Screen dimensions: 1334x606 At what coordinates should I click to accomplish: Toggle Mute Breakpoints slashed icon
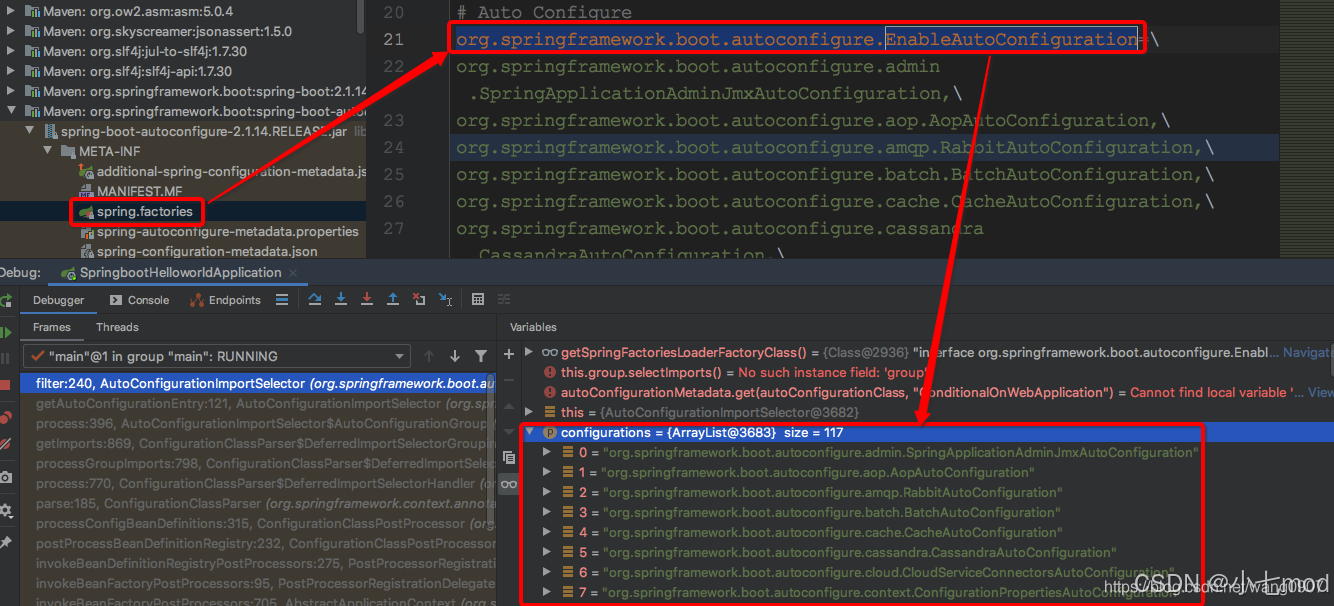5,443
